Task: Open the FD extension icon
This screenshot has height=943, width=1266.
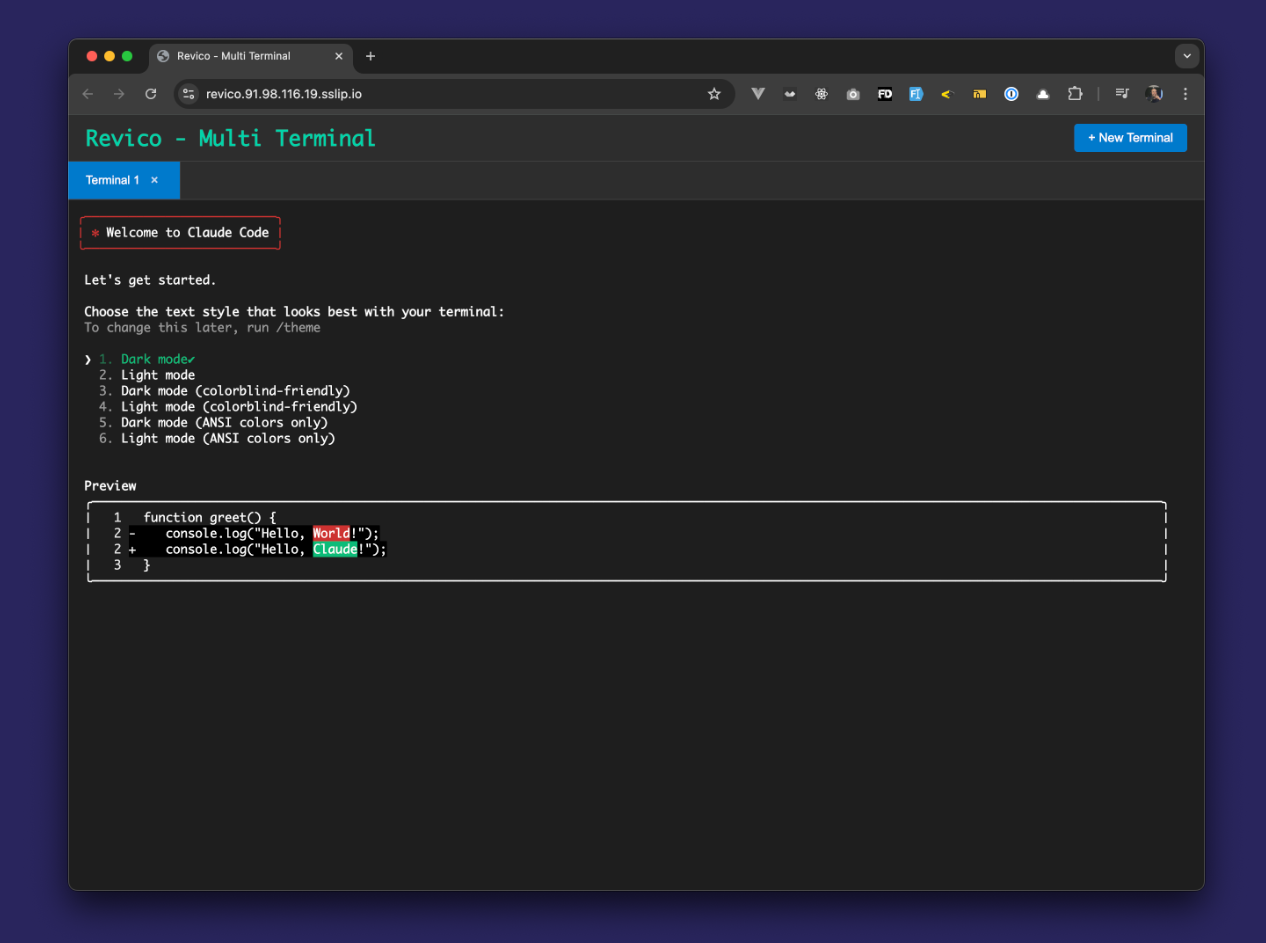Action: (885, 94)
